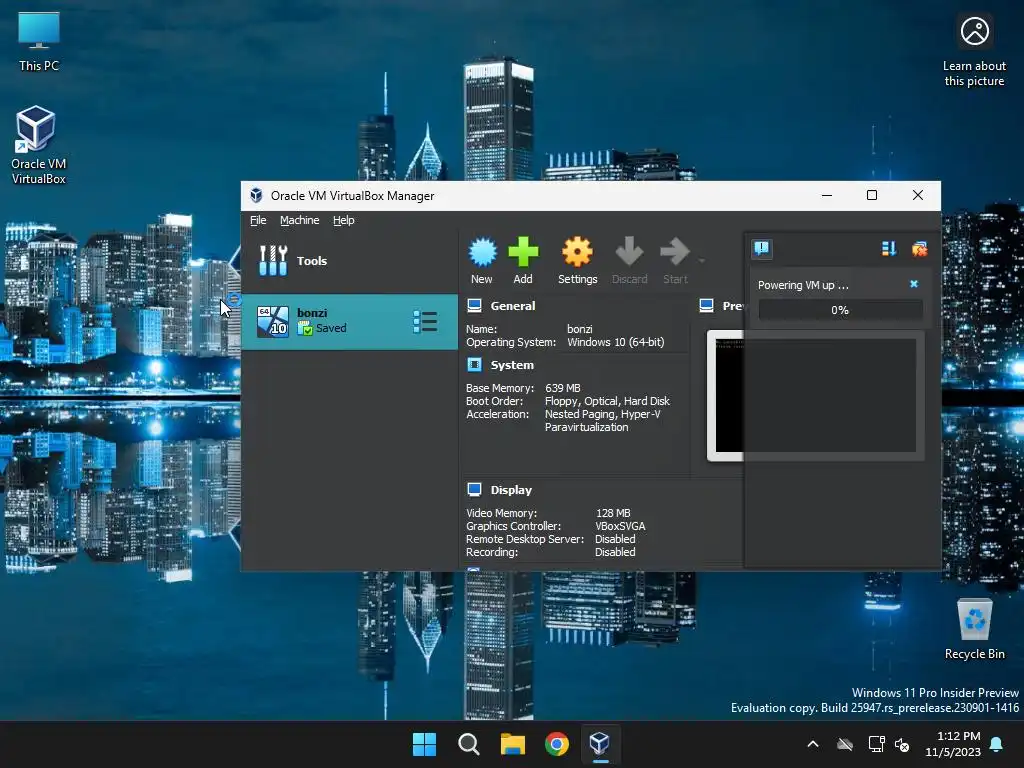Open the Start button dropdown arrow
Image resolution: width=1024 pixels, height=768 pixels.
(x=702, y=261)
